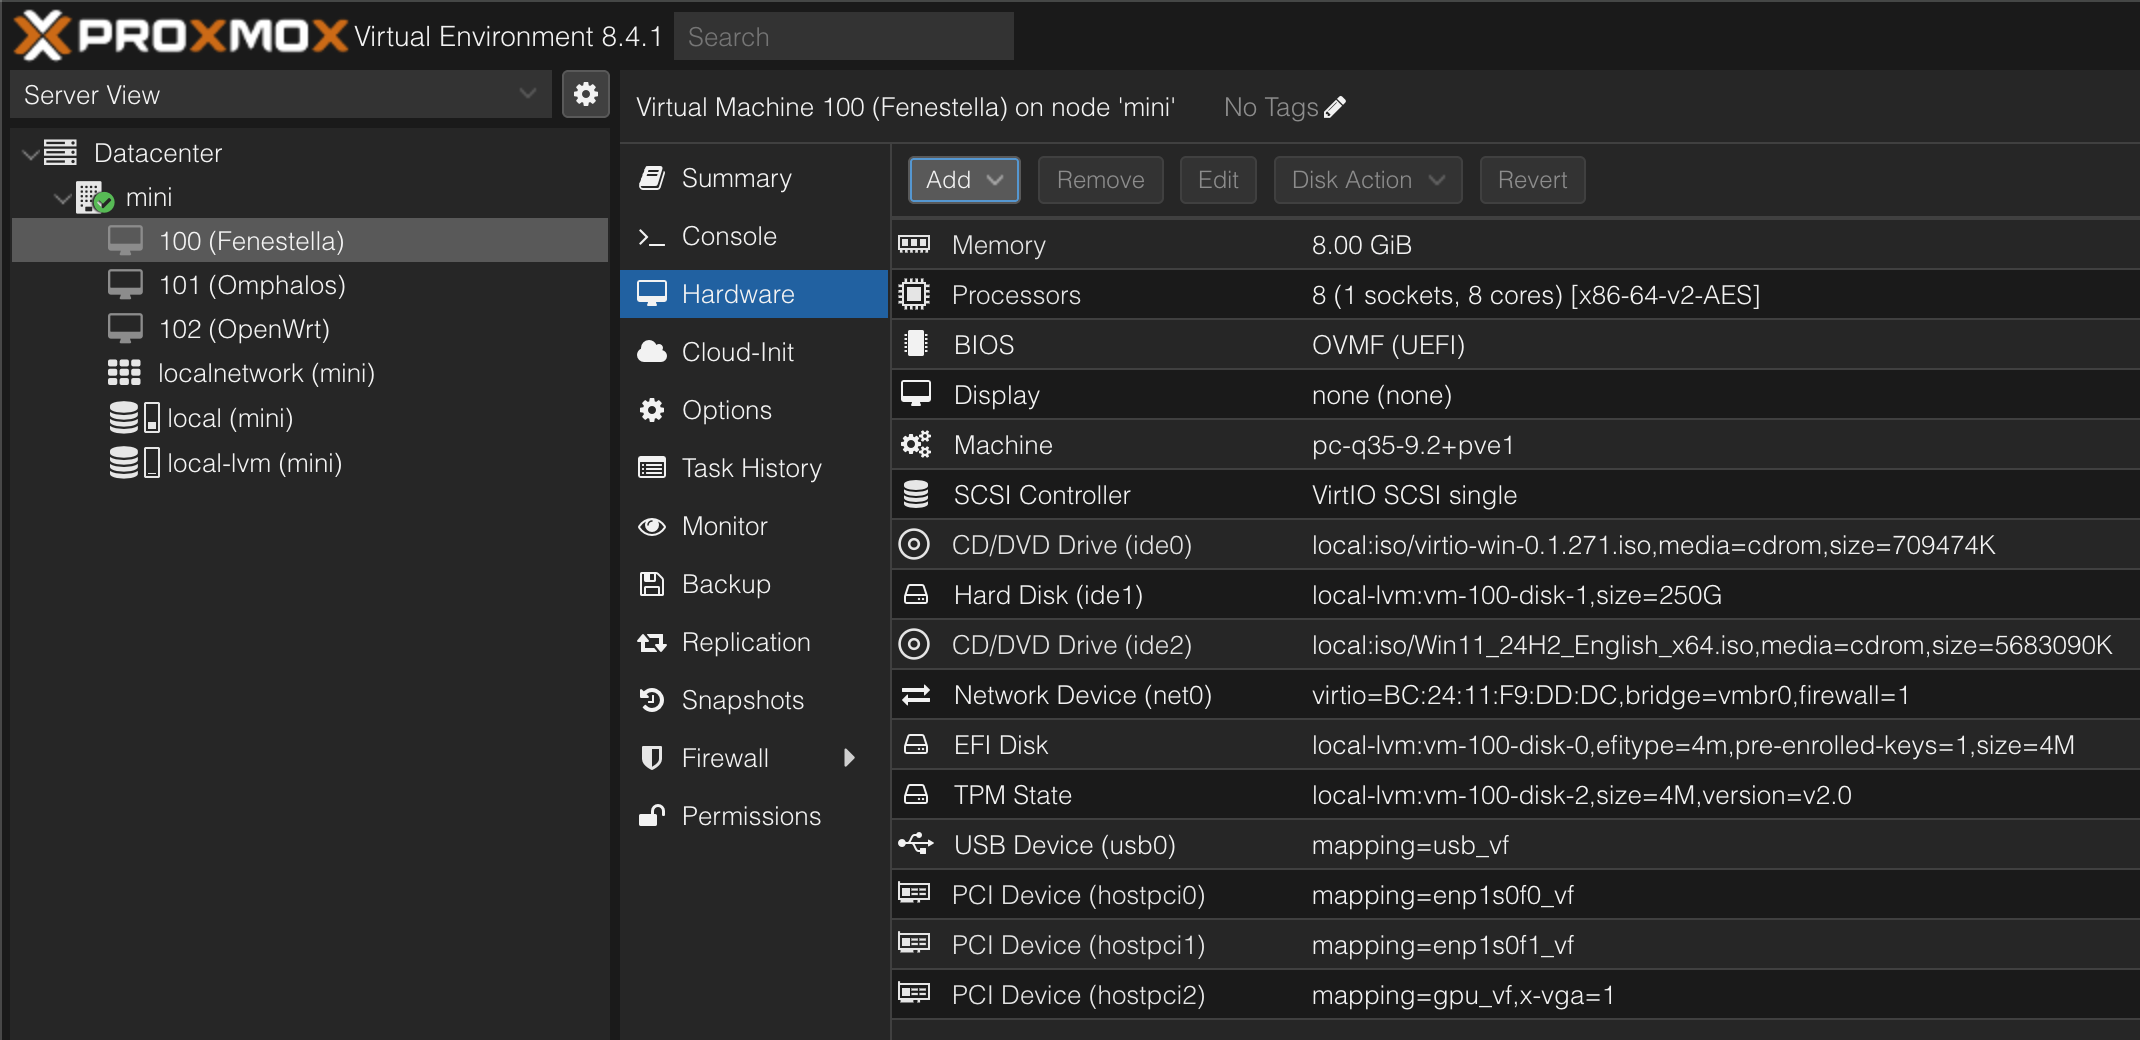Click the CD/DVD Drive (ide2) disc icon
2140x1040 pixels.
[x=914, y=644]
